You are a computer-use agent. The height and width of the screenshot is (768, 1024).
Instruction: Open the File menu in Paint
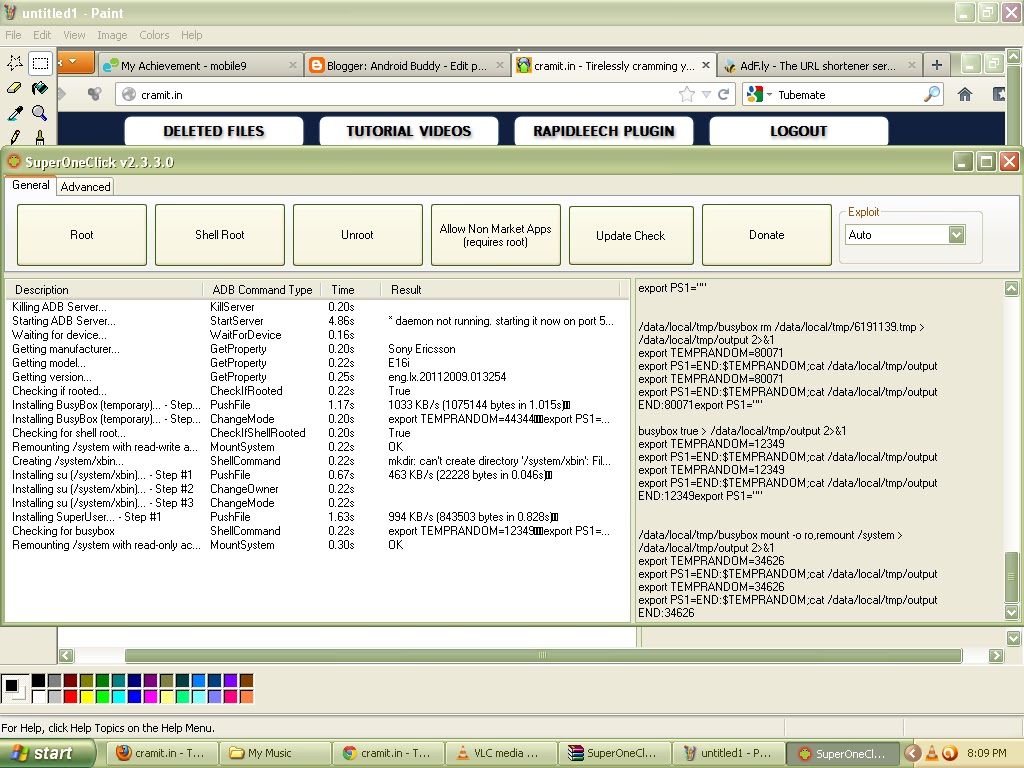coord(13,35)
